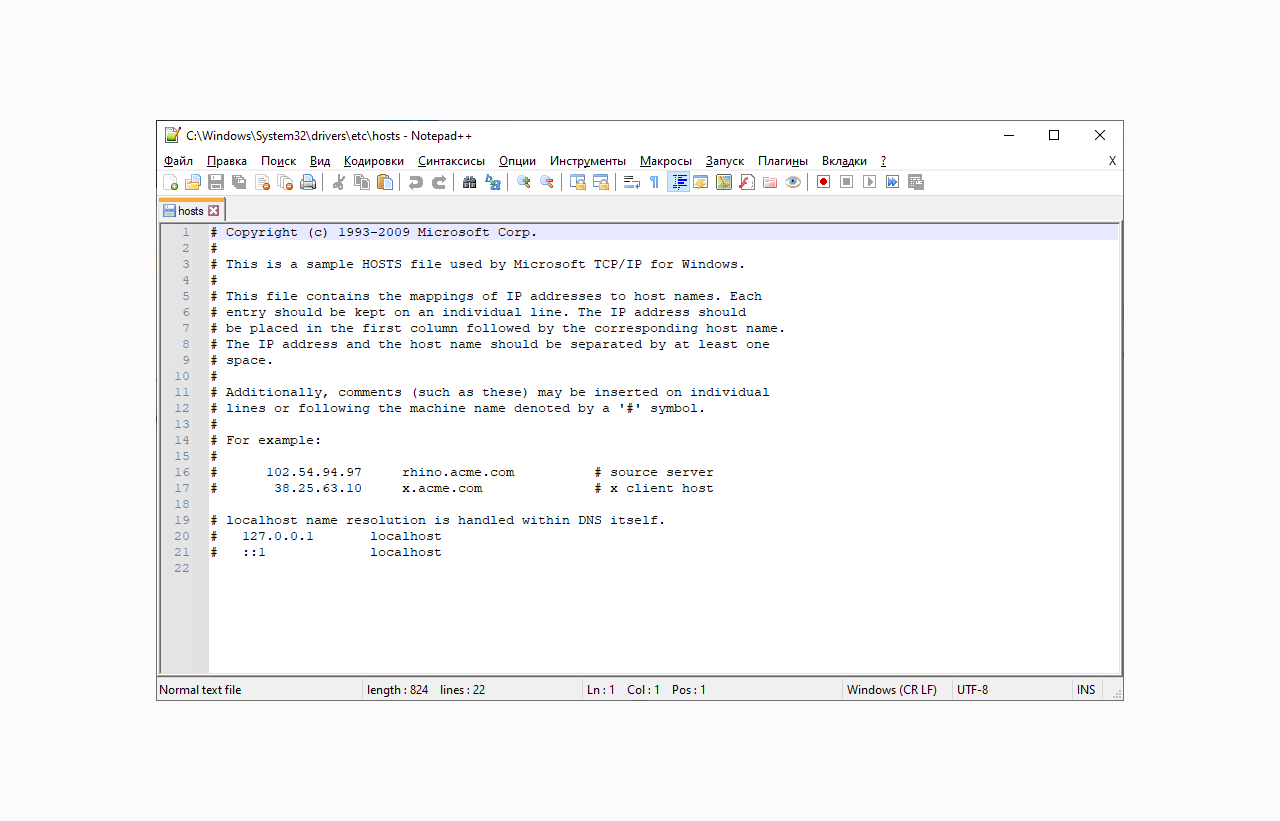Click the Synchronize horizontal scrolling icon

pos(601,182)
